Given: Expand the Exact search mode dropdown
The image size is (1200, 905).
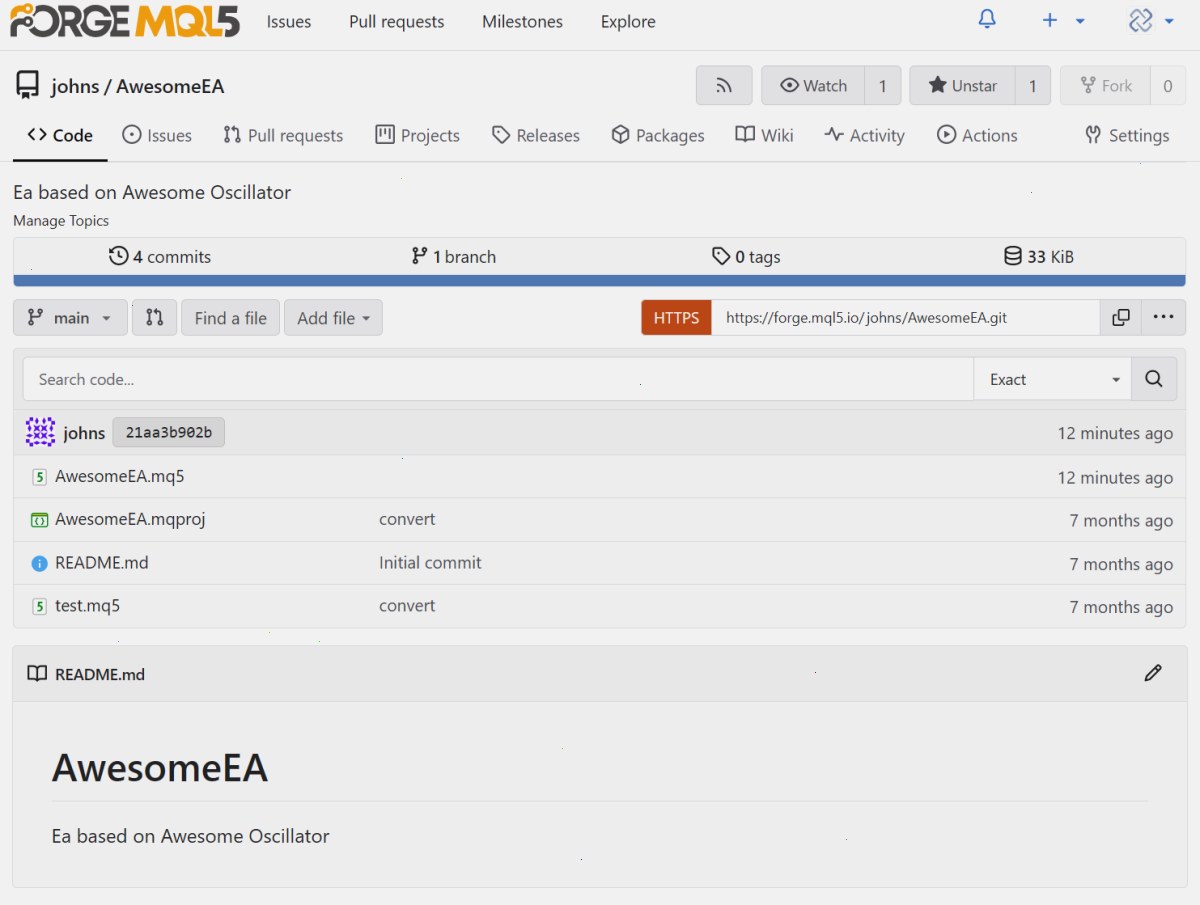Looking at the screenshot, I should pos(1053,379).
